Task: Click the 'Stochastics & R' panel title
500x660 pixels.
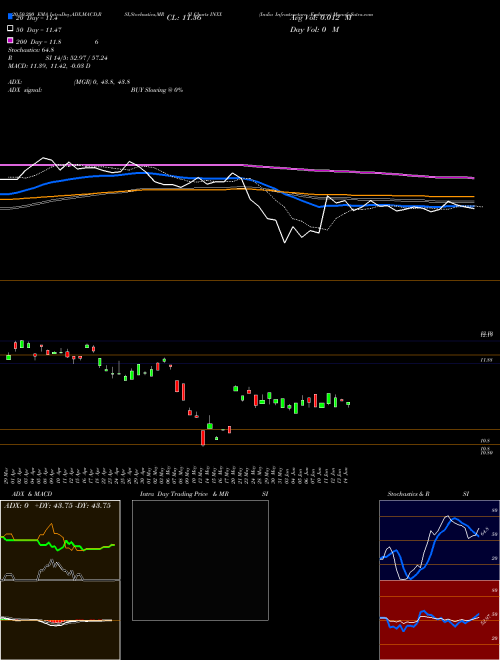Action: click(409, 494)
